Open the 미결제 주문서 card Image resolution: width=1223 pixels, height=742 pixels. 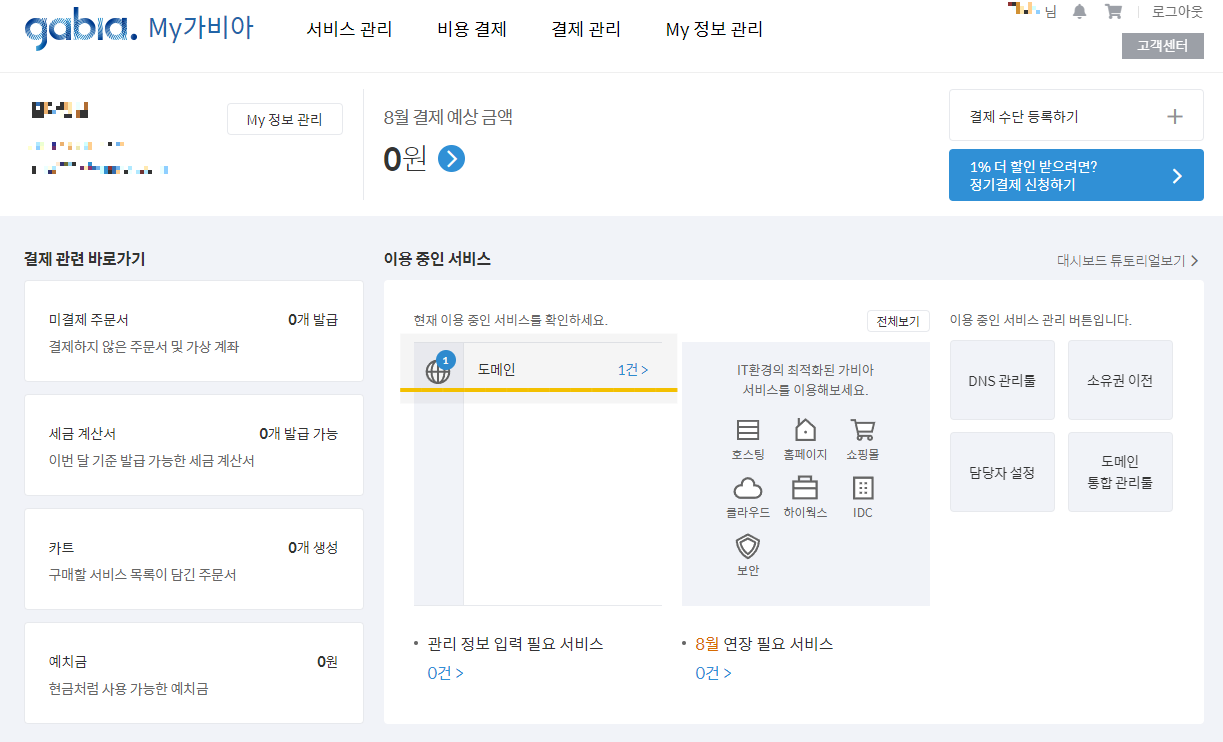pos(194,331)
